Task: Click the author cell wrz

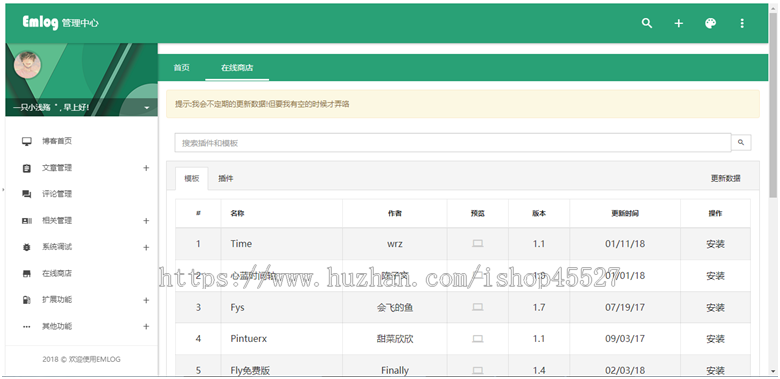Action: click(394, 244)
